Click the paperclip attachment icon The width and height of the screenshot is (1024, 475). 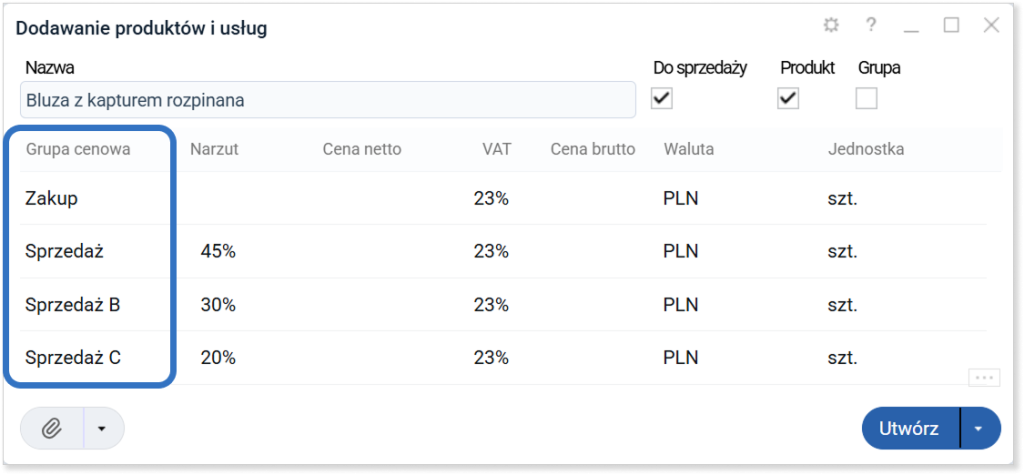pyautogui.click(x=52, y=429)
